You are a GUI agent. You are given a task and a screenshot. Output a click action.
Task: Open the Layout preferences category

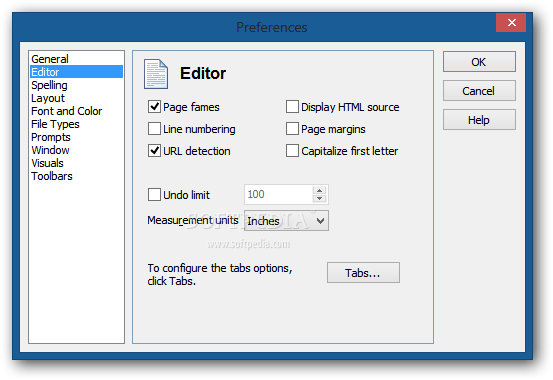(x=77, y=98)
